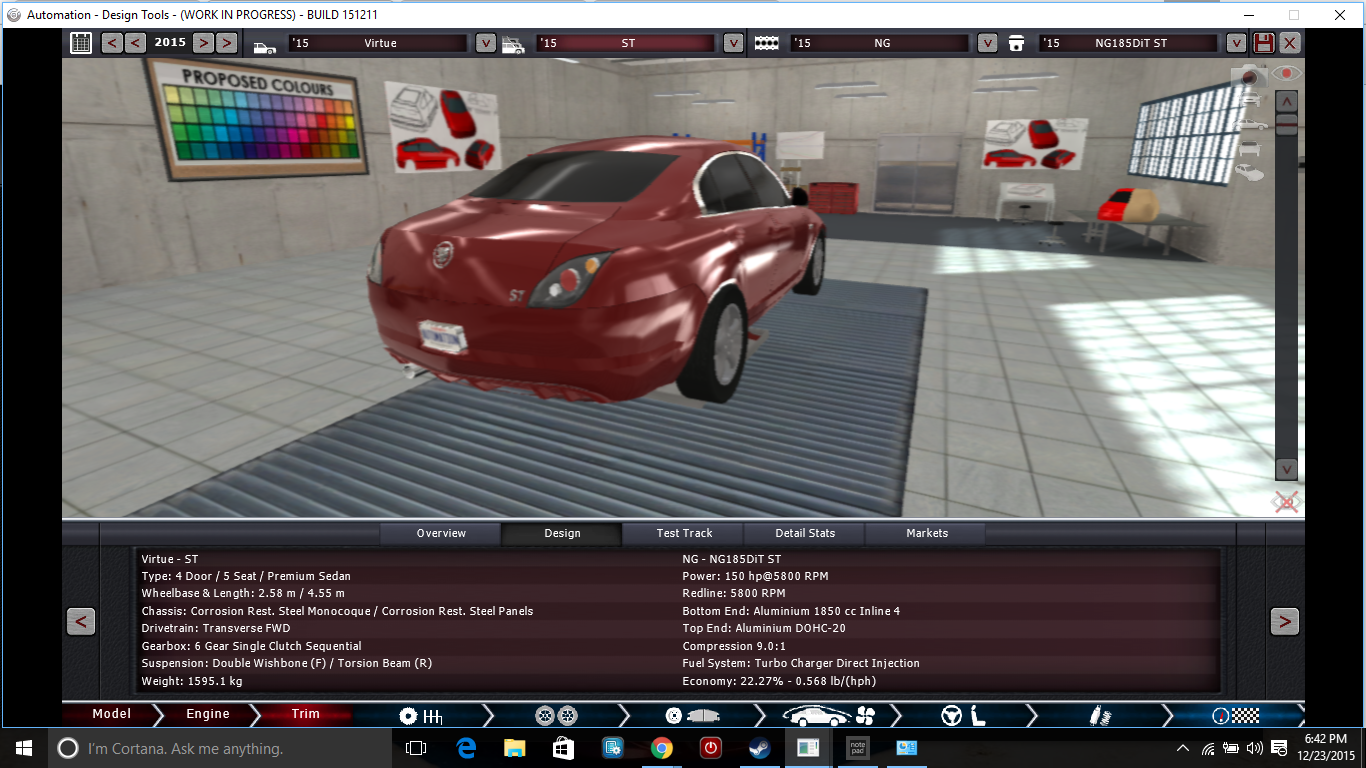1366x768 pixels.
Task: Open Task View on the taskbar
Action: 416,748
